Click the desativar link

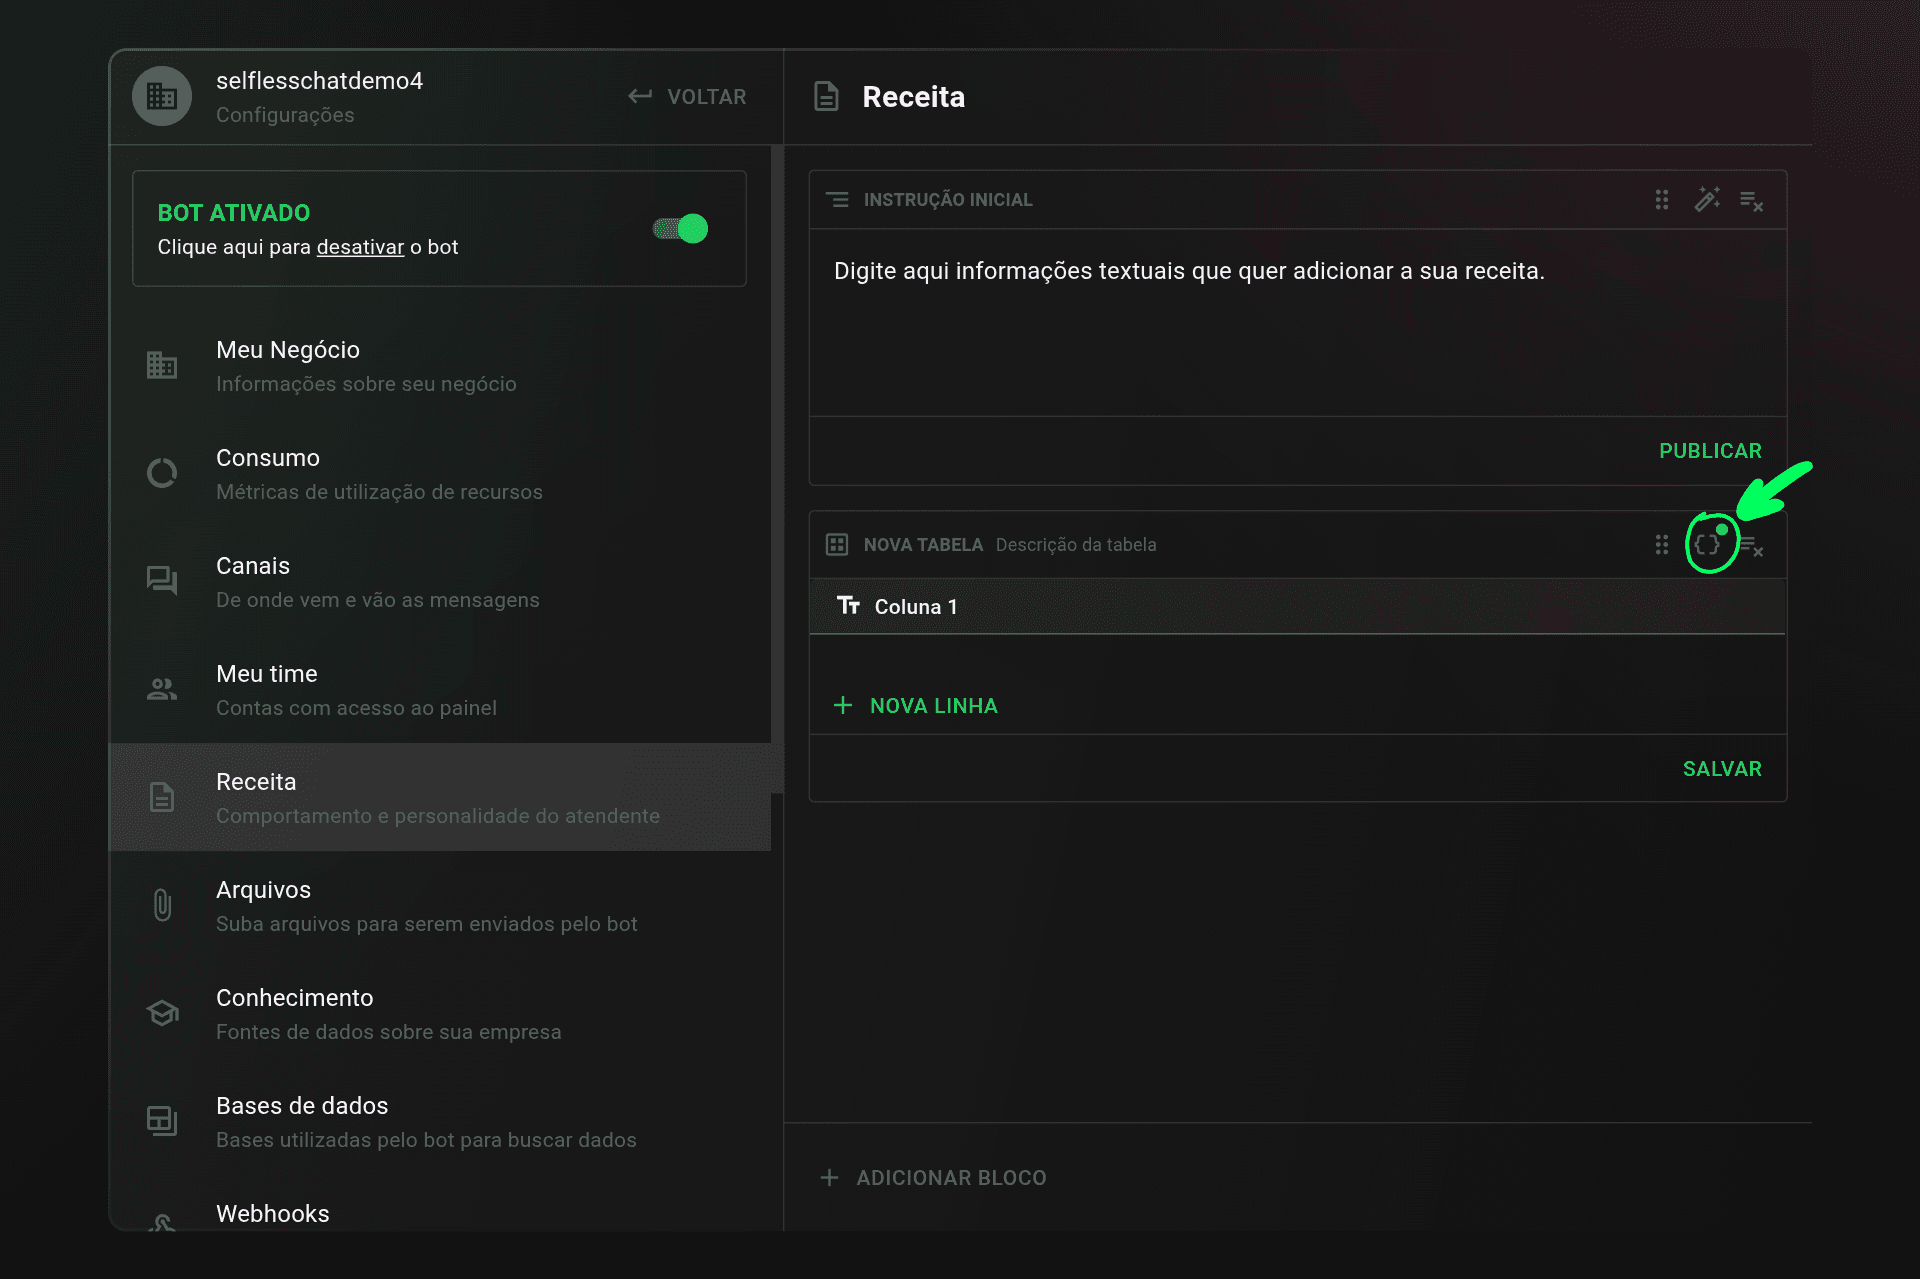(x=360, y=247)
